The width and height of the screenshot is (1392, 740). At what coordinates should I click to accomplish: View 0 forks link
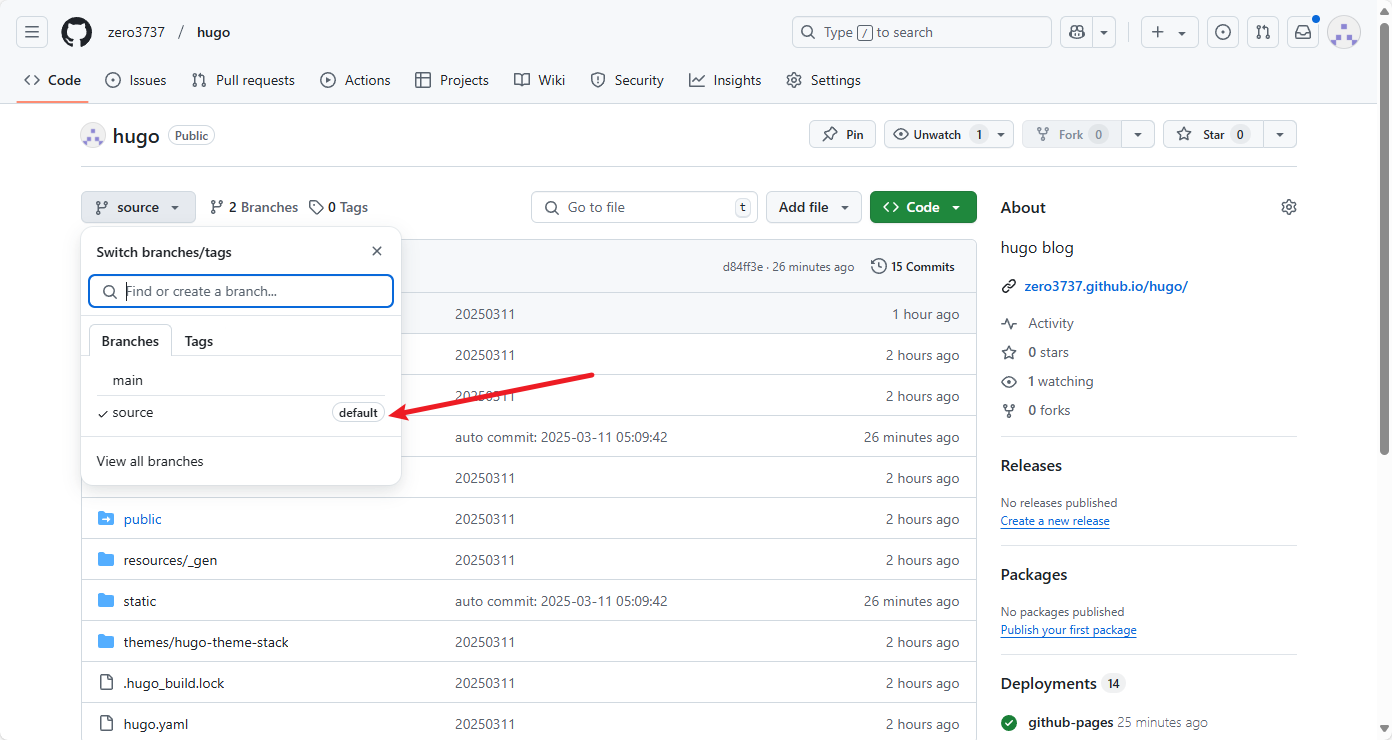tap(1049, 410)
